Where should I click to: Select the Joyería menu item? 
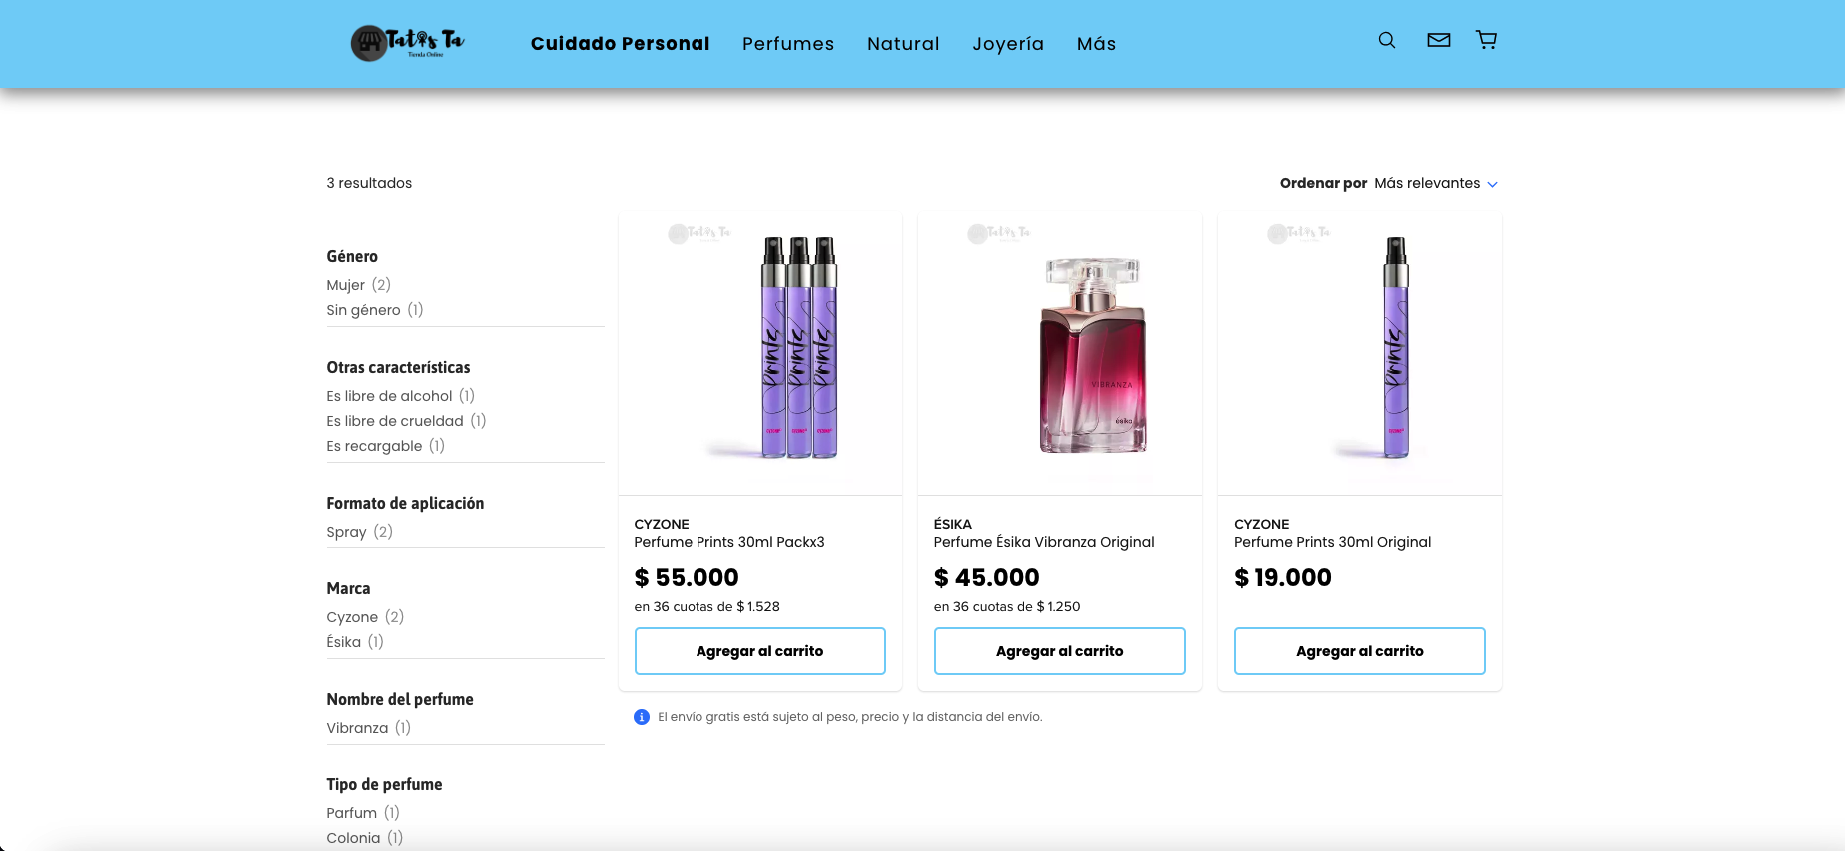pyautogui.click(x=1008, y=44)
